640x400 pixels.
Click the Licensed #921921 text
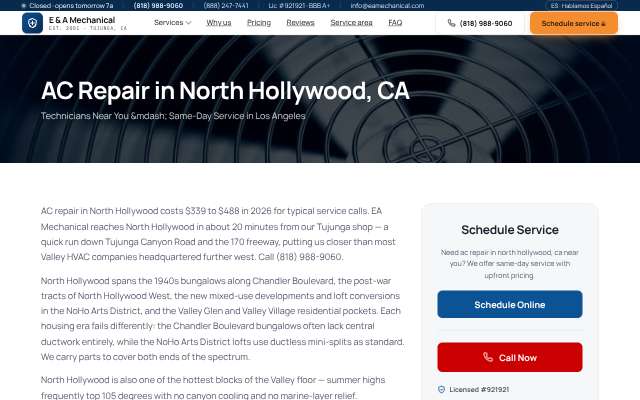point(479,389)
